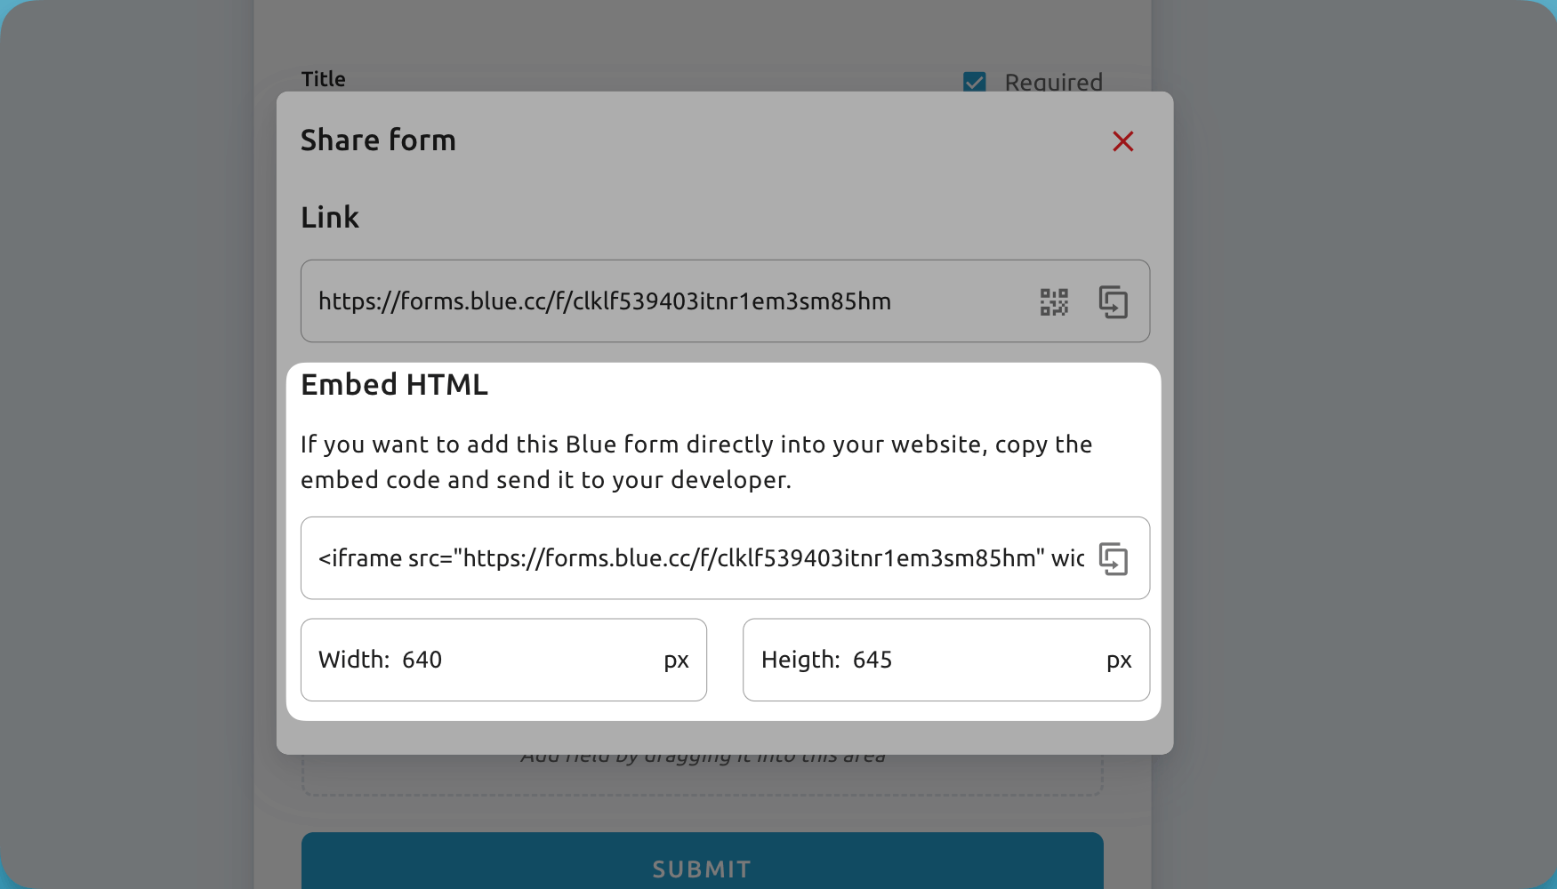Click the add field drag area text

702,758
